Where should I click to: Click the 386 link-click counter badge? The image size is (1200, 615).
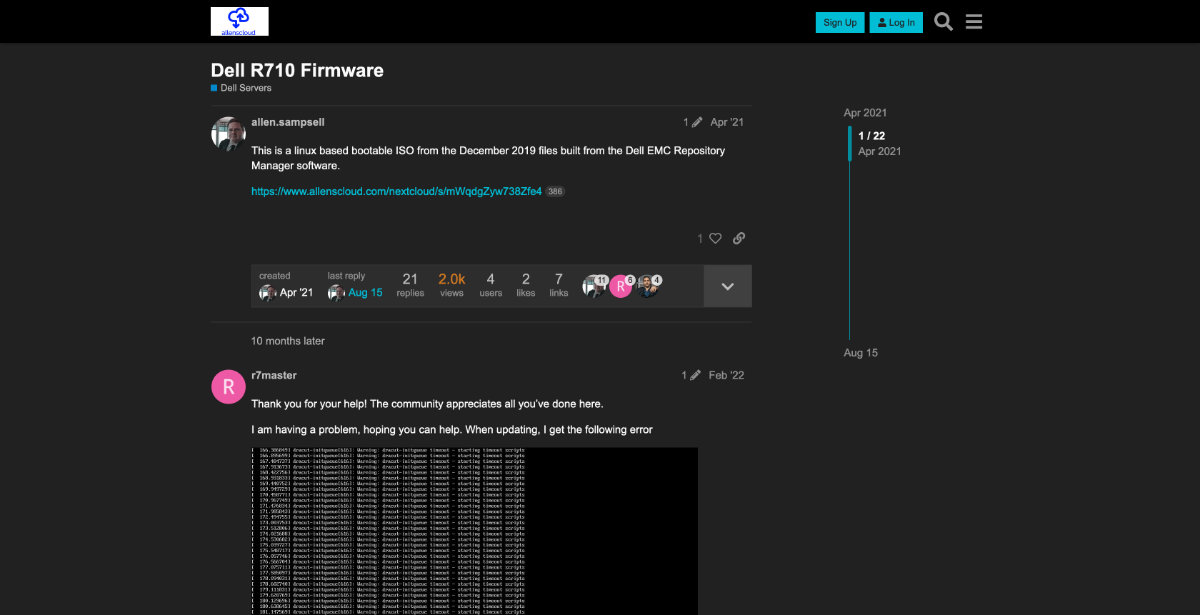tap(556, 191)
